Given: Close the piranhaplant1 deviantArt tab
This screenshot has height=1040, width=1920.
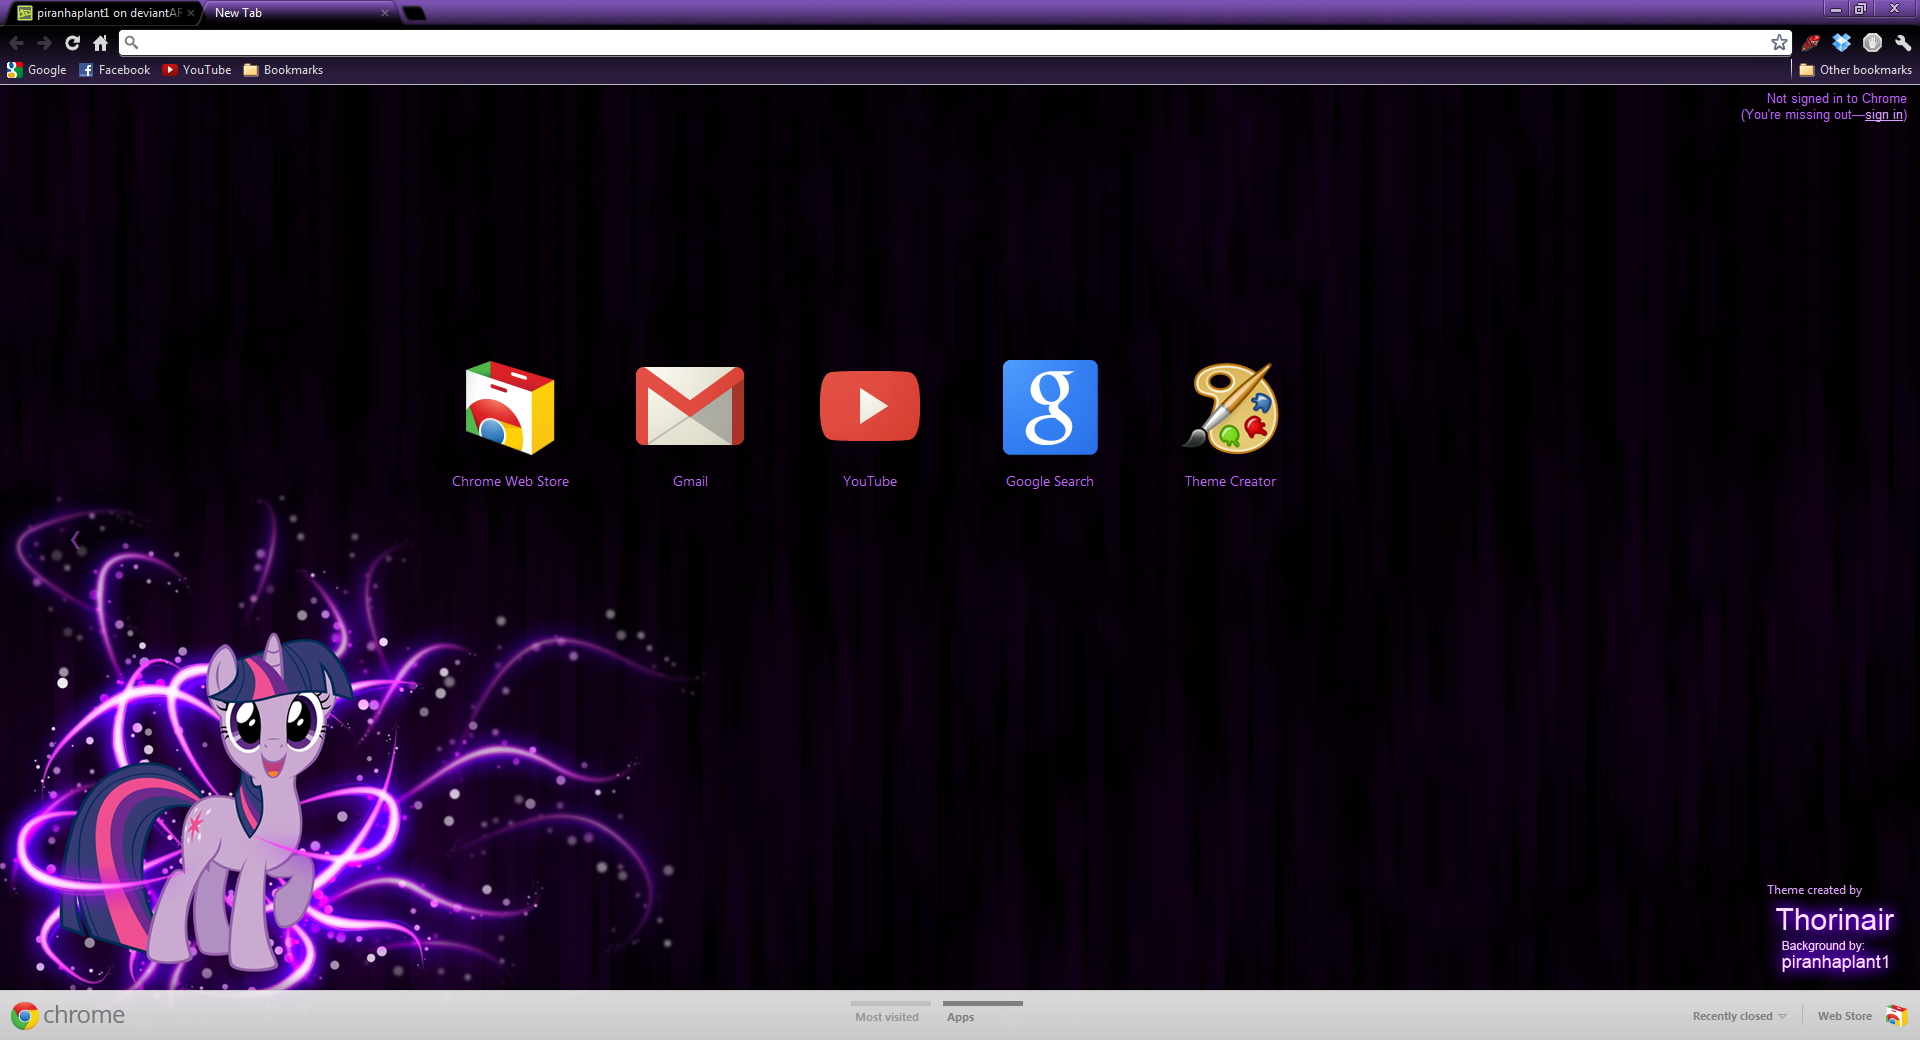Looking at the screenshot, I should (191, 13).
